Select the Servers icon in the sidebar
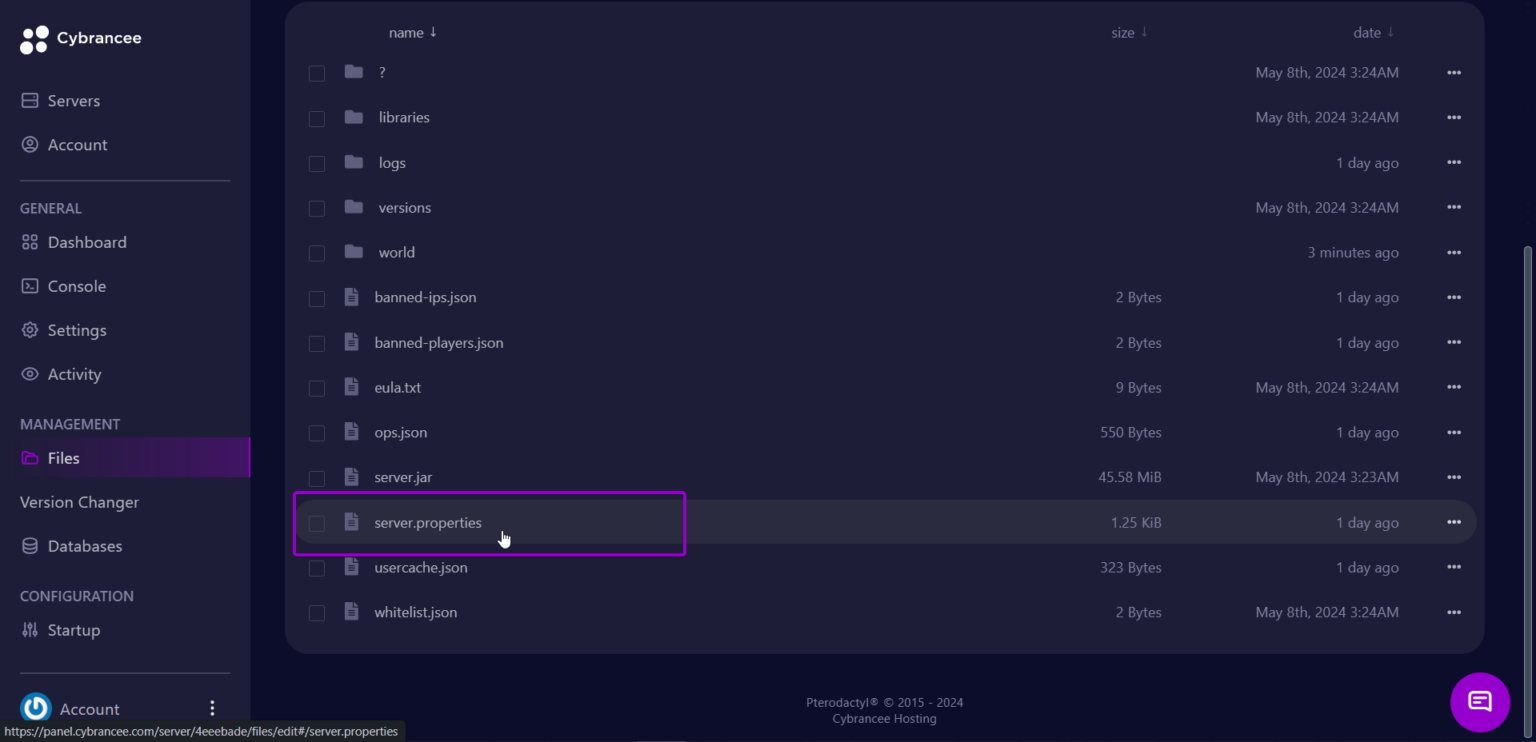The image size is (1536, 742). (30, 100)
